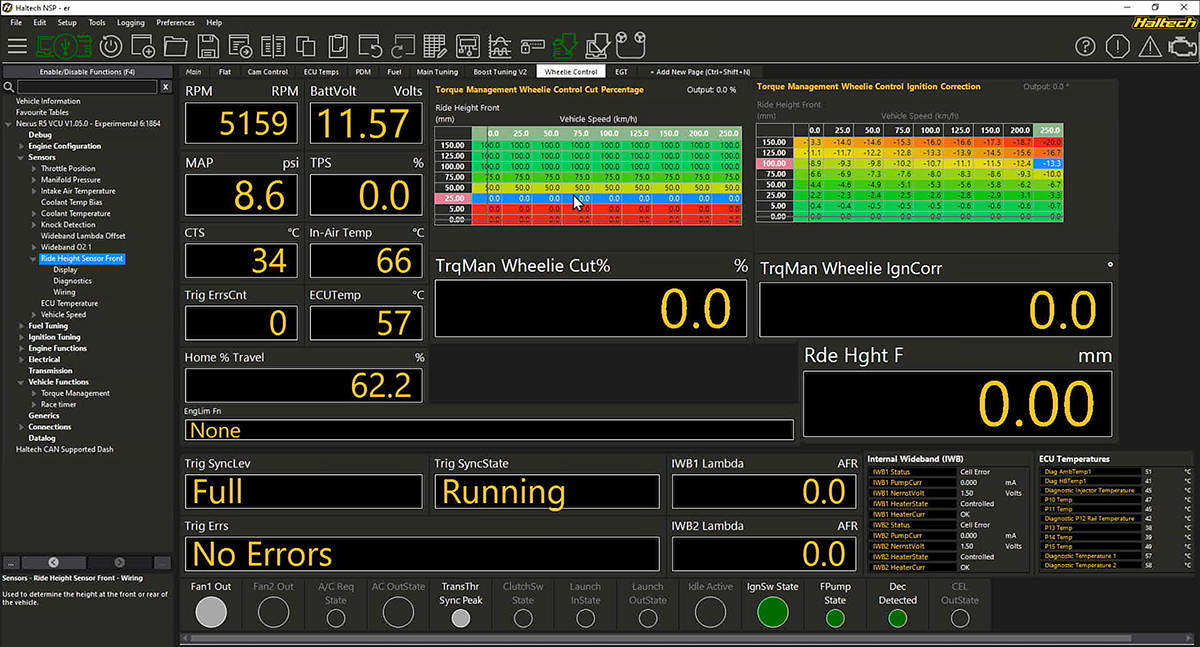
Task: Collapse the Ride Height Sensor Front node
Action: pos(34,259)
